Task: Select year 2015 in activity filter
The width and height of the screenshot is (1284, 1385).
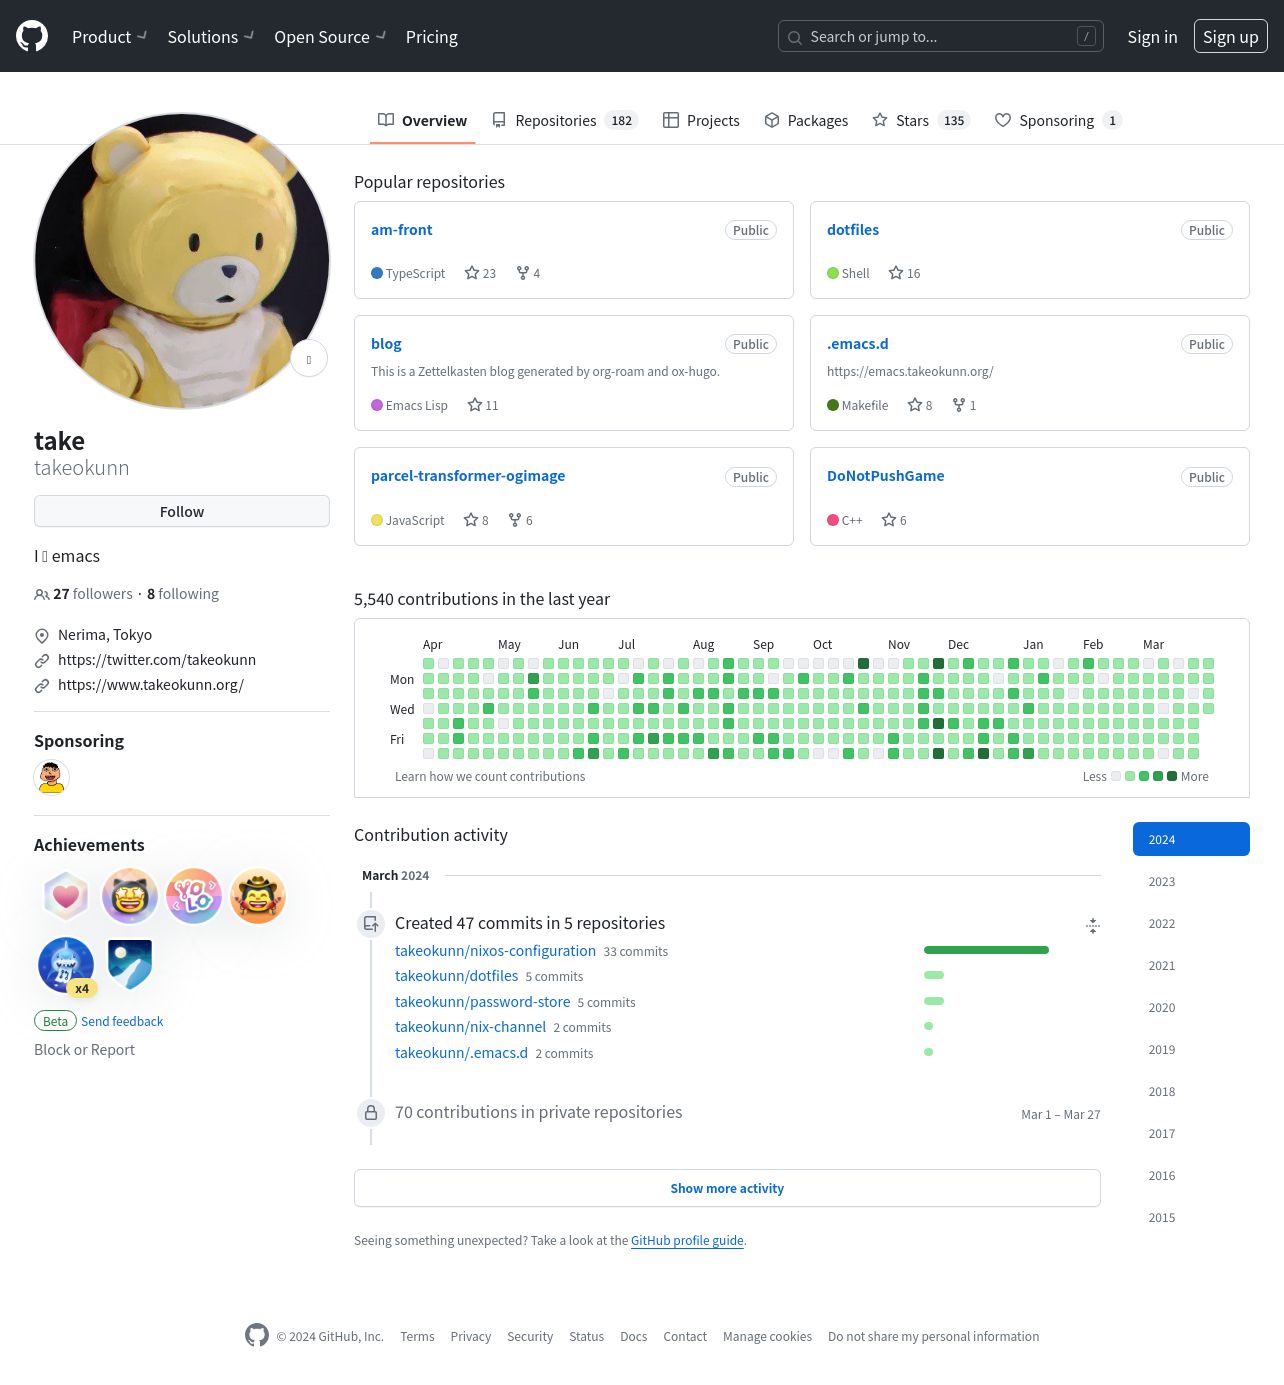Action: coord(1191,1217)
